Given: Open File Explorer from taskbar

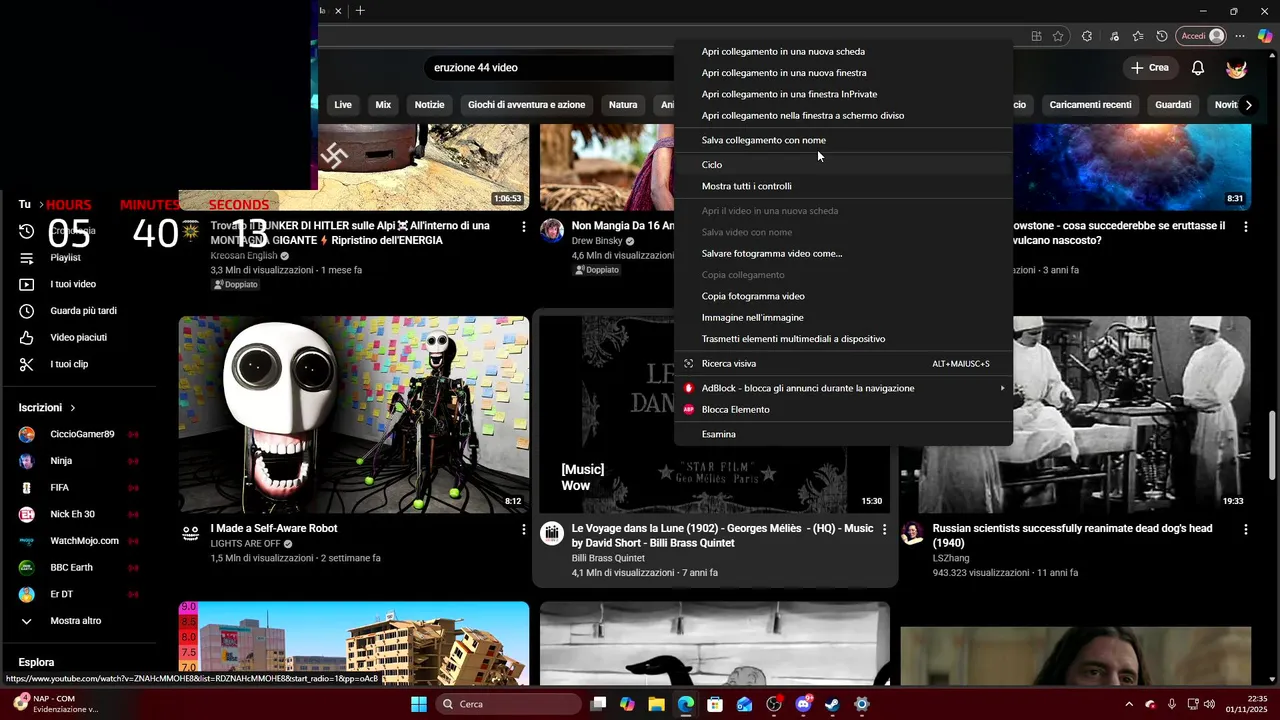Looking at the screenshot, I should [657, 704].
